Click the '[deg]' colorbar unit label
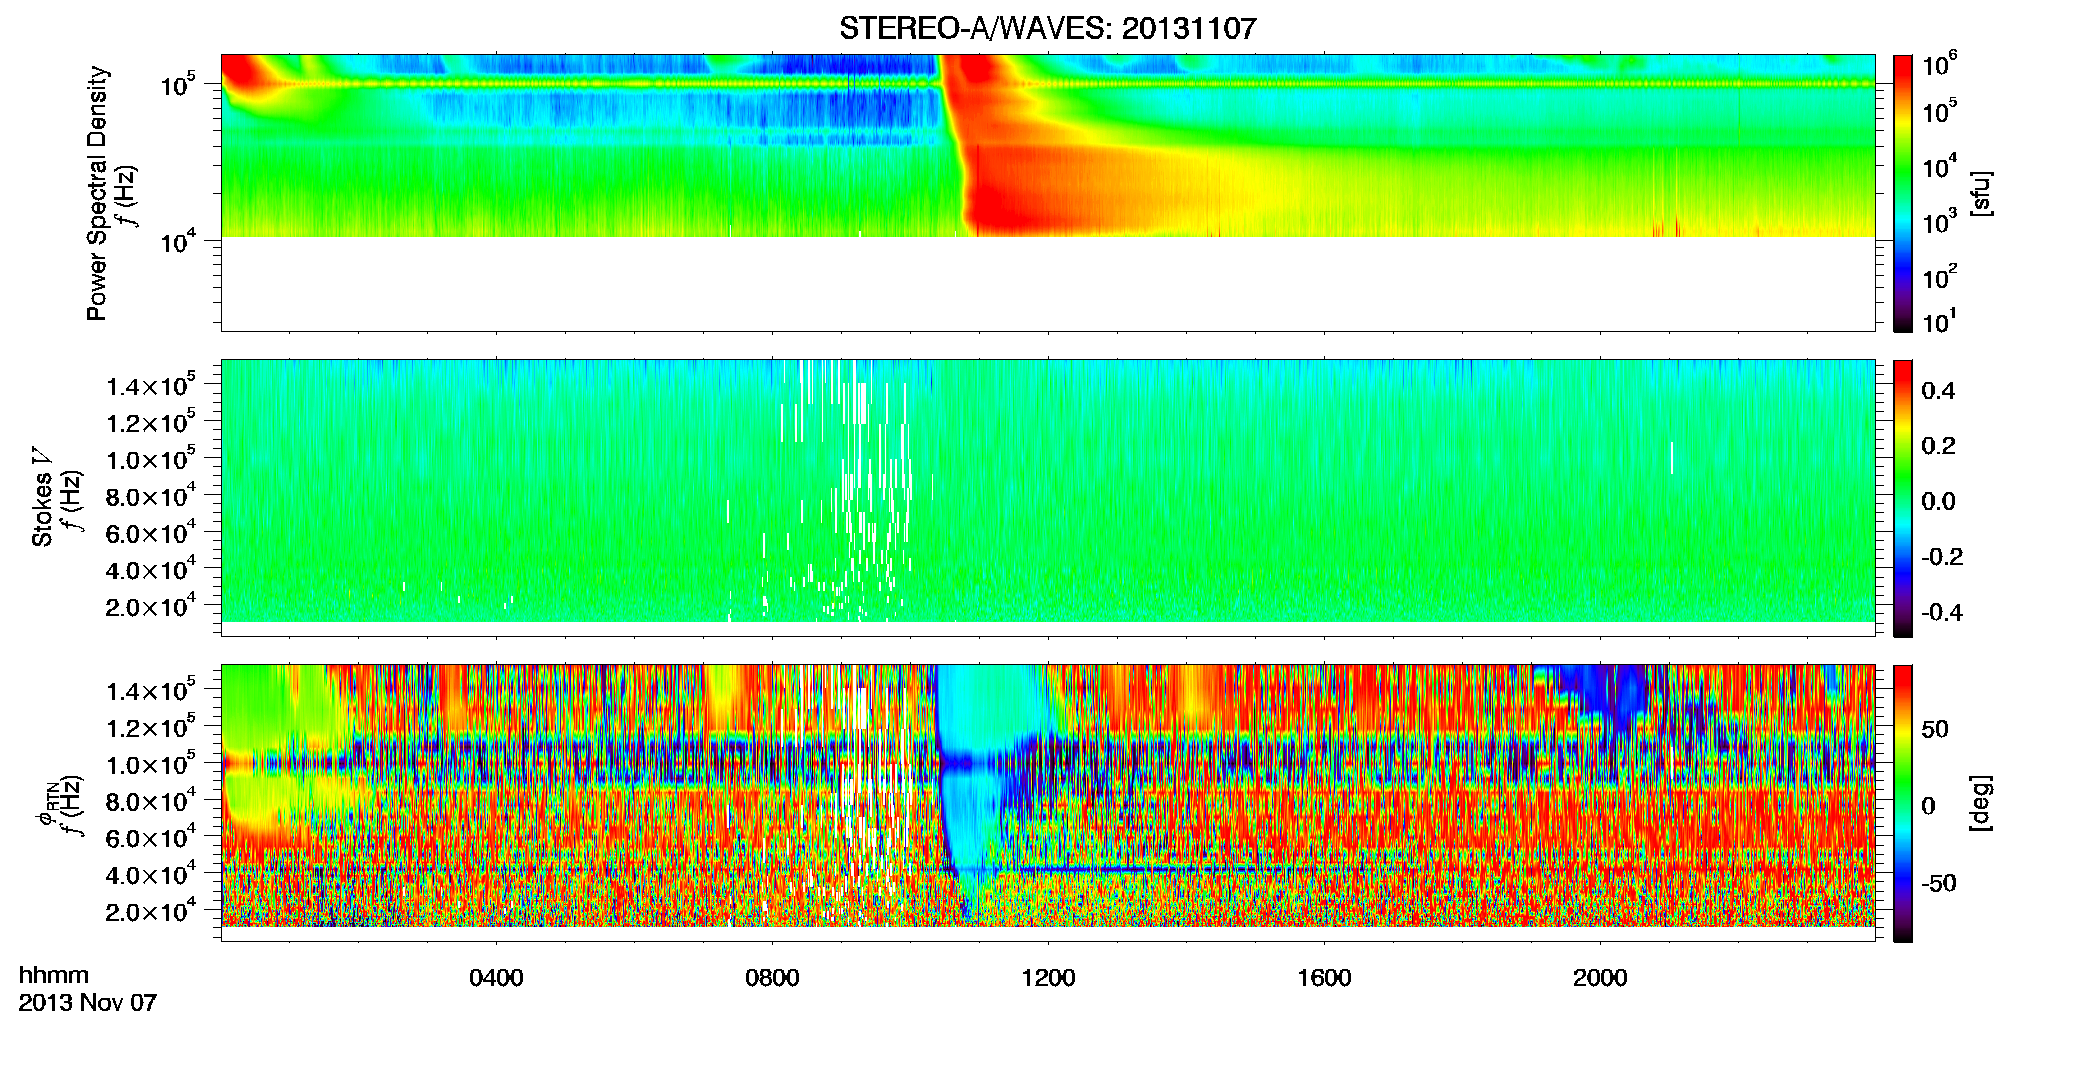2096x1080 pixels. coord(1981,802)
